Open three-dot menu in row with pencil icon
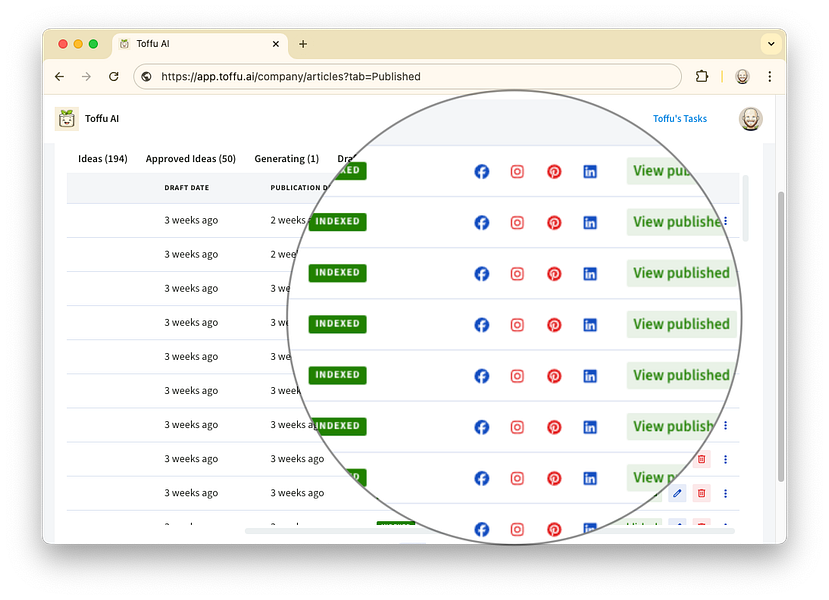Screen dimensions: 829x600 click(x=725, y=493)
